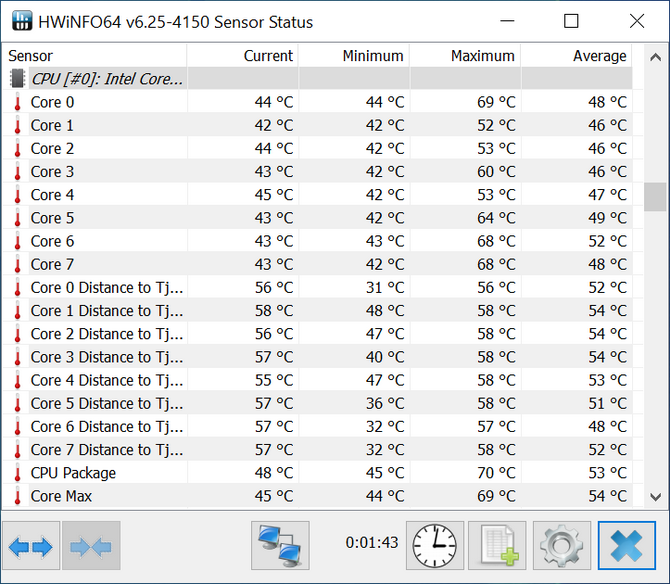670x584 pixels.
Task: Click the thermometer icon next to Core Max
Action: [18, 496]
